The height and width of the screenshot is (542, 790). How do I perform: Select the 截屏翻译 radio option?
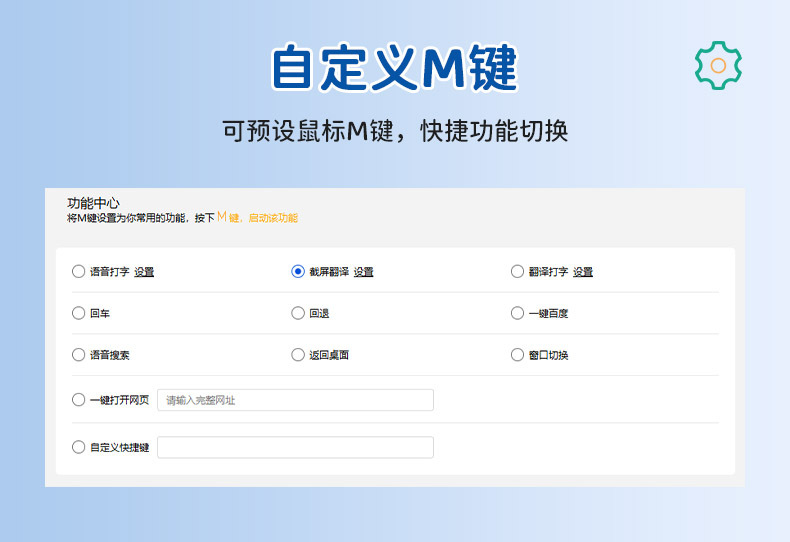click(x=298, y=271)
